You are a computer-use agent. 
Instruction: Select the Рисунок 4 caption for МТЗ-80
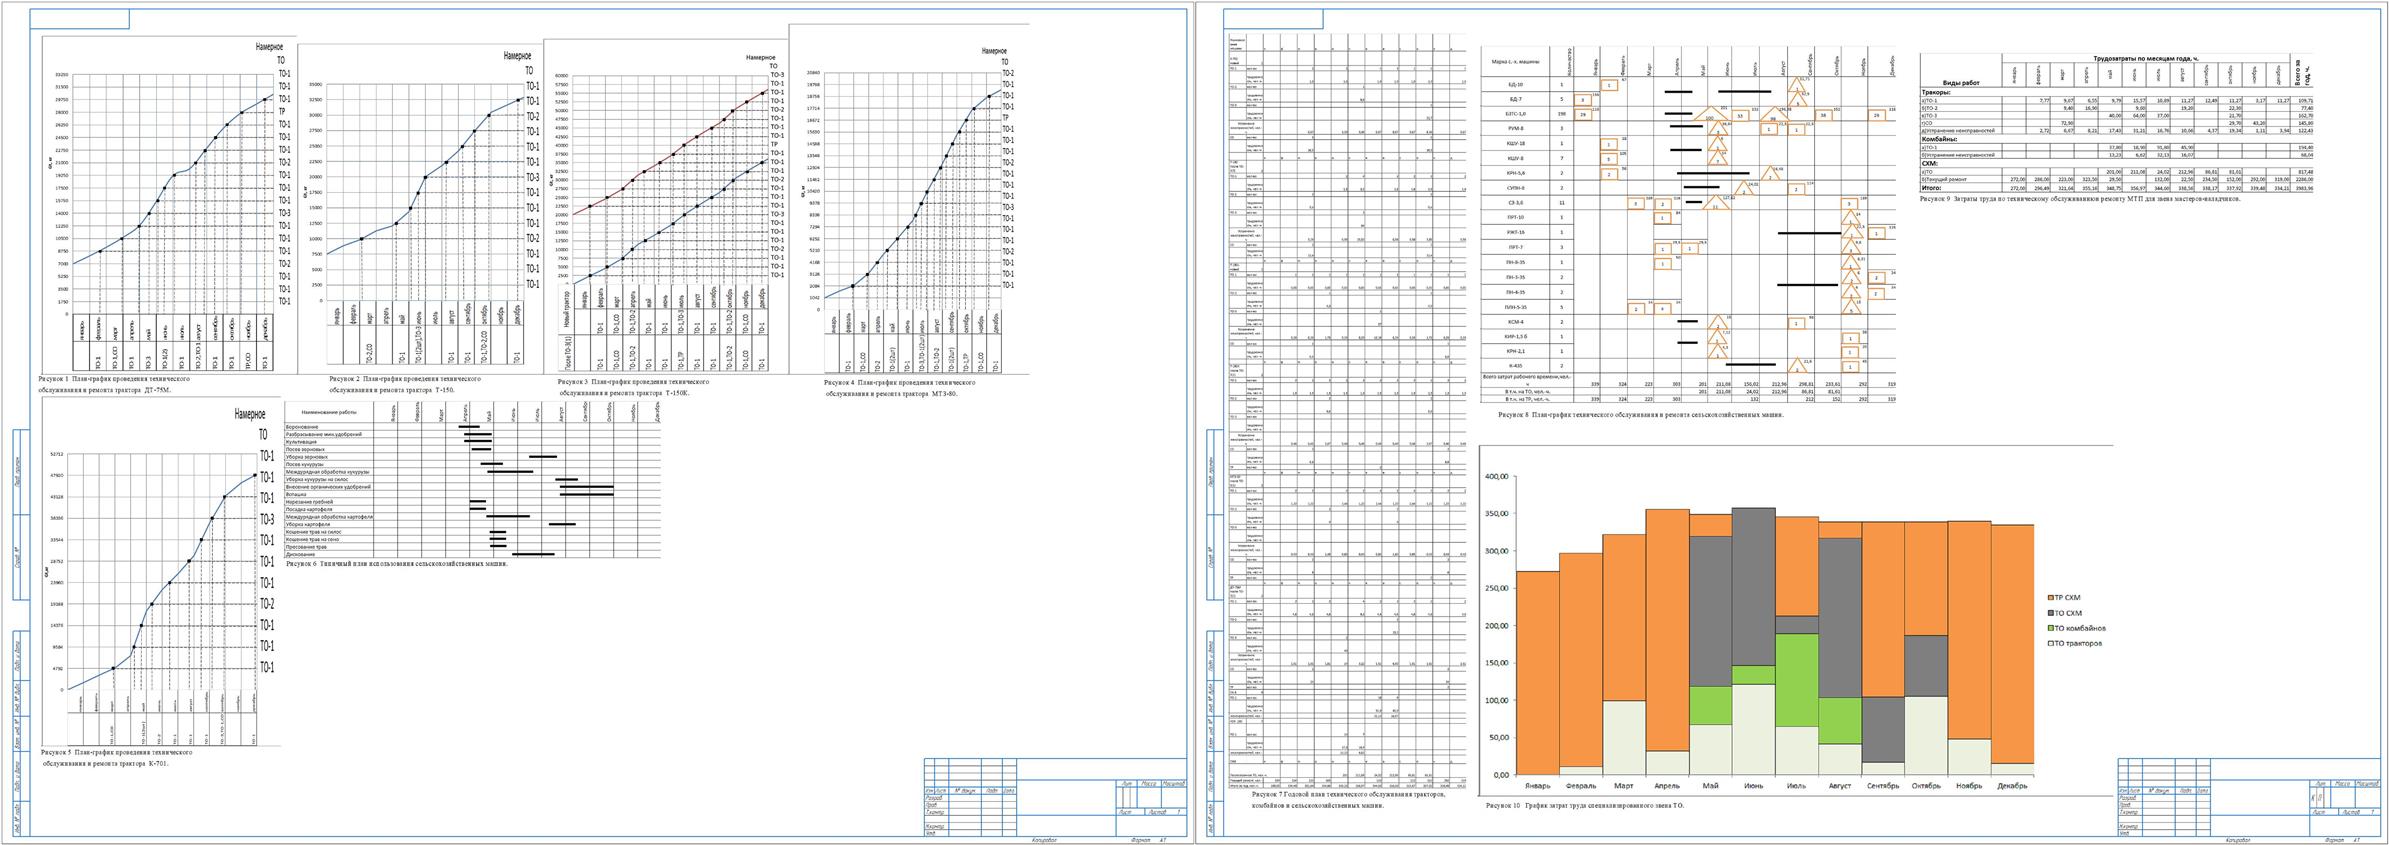tap(900, 388)
